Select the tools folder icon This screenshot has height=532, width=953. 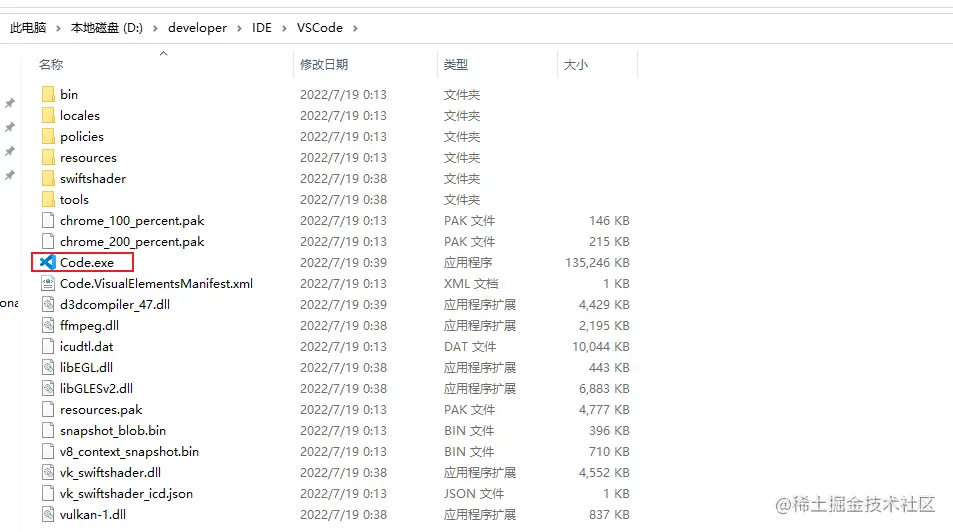point(48,199)
